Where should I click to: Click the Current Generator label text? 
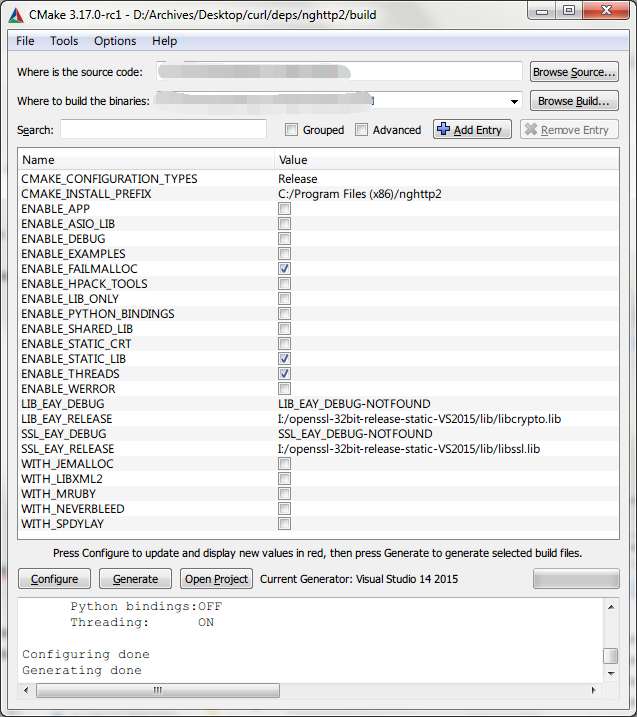(359, 579)
